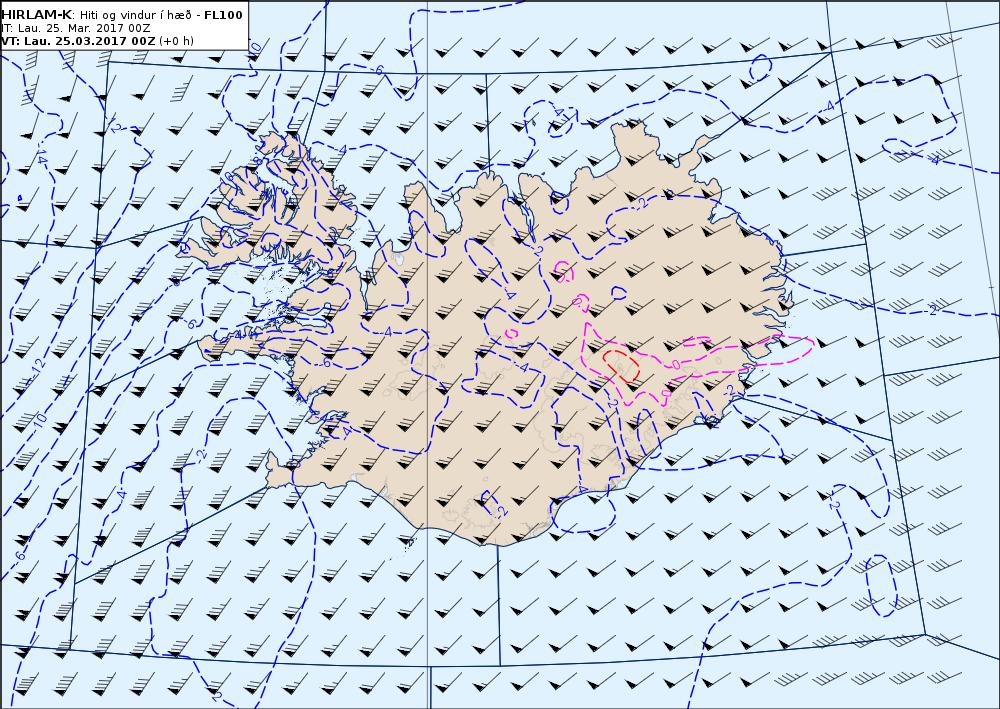Image resolution: width=1000 pixels, height=709 pixels.
Task: Click the bold FL100 flight level label
Action: (x=223, y=15)
